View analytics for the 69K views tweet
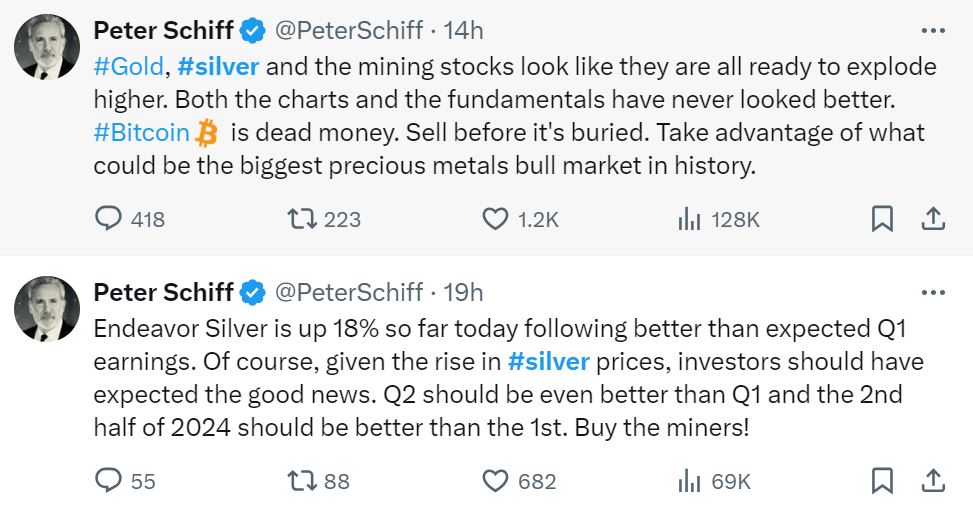 tap(689, 481)
